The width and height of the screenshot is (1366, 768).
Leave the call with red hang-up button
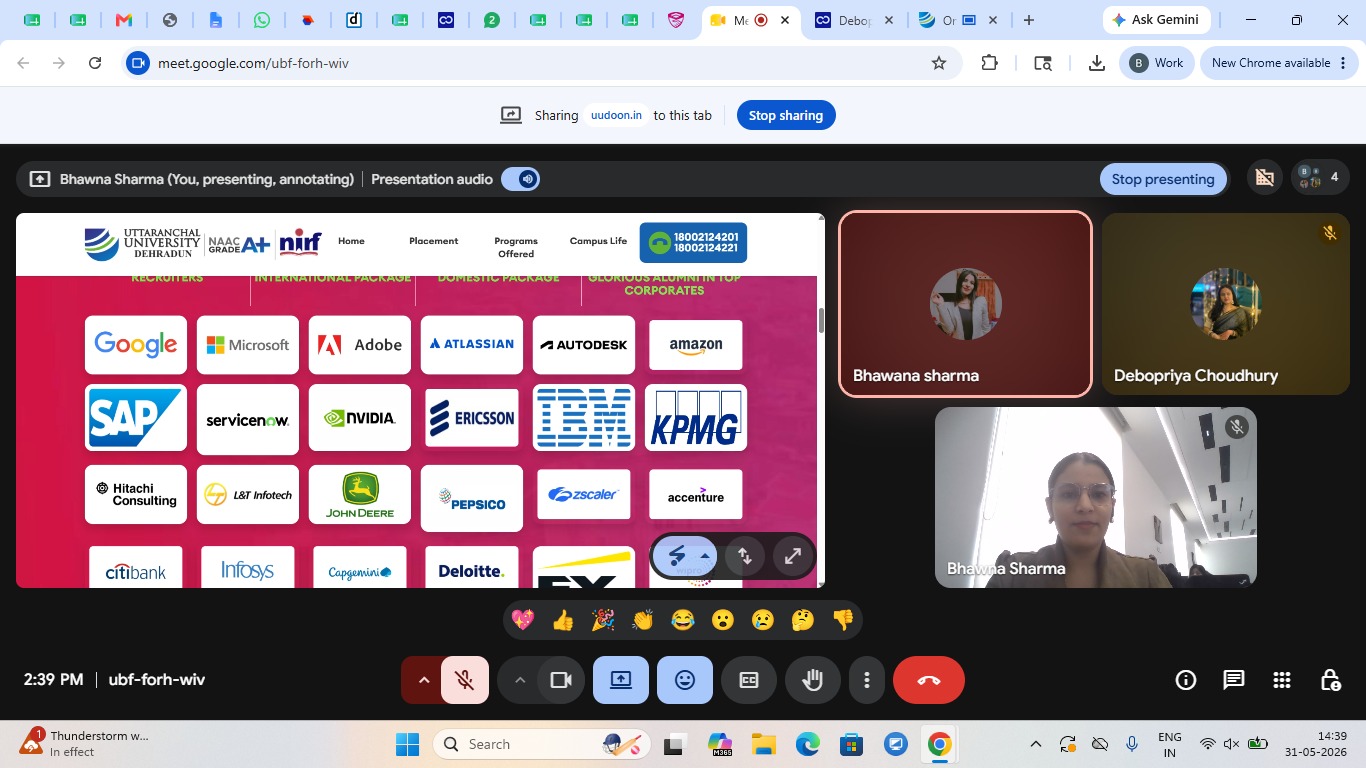pyautogui.click(x=929, y=680)
